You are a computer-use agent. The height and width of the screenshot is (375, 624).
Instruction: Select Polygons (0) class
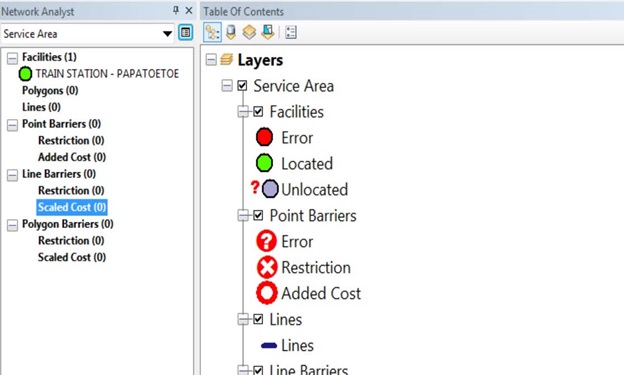[x=50, y=90]
